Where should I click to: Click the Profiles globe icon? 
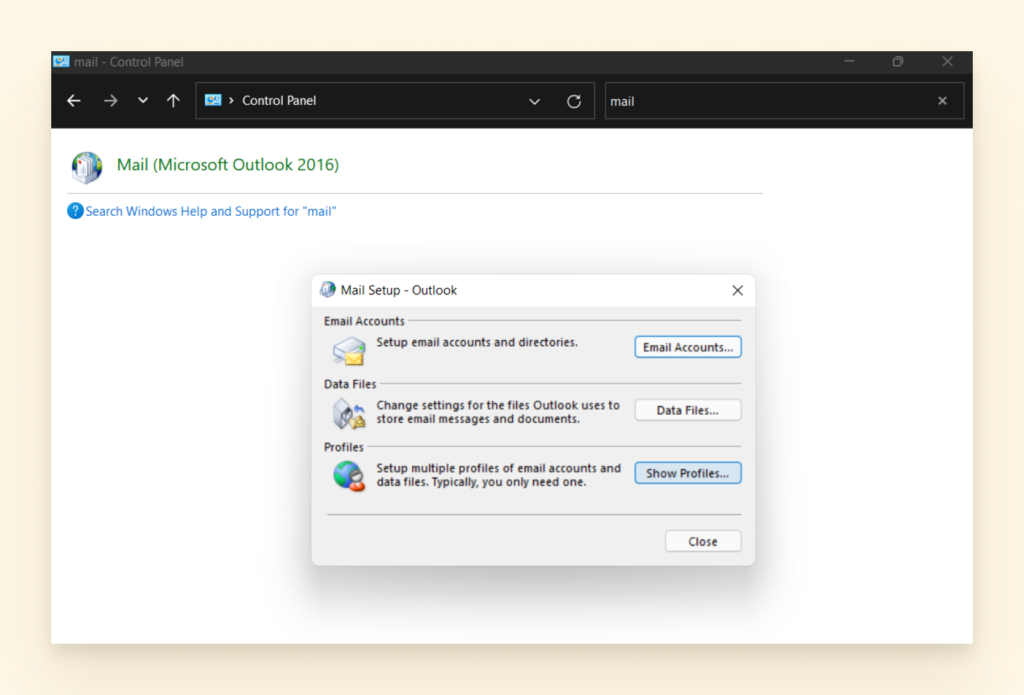(349, 476)
